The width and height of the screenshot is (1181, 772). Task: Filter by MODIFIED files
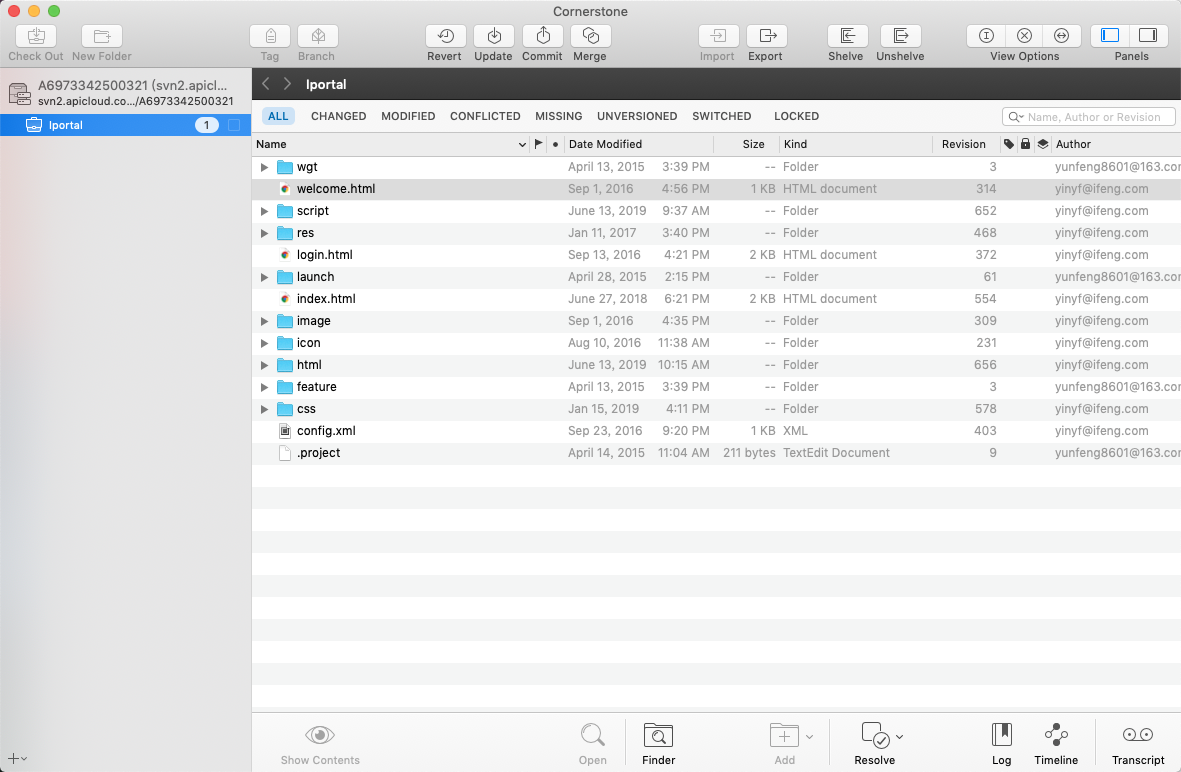click(408, 116)
